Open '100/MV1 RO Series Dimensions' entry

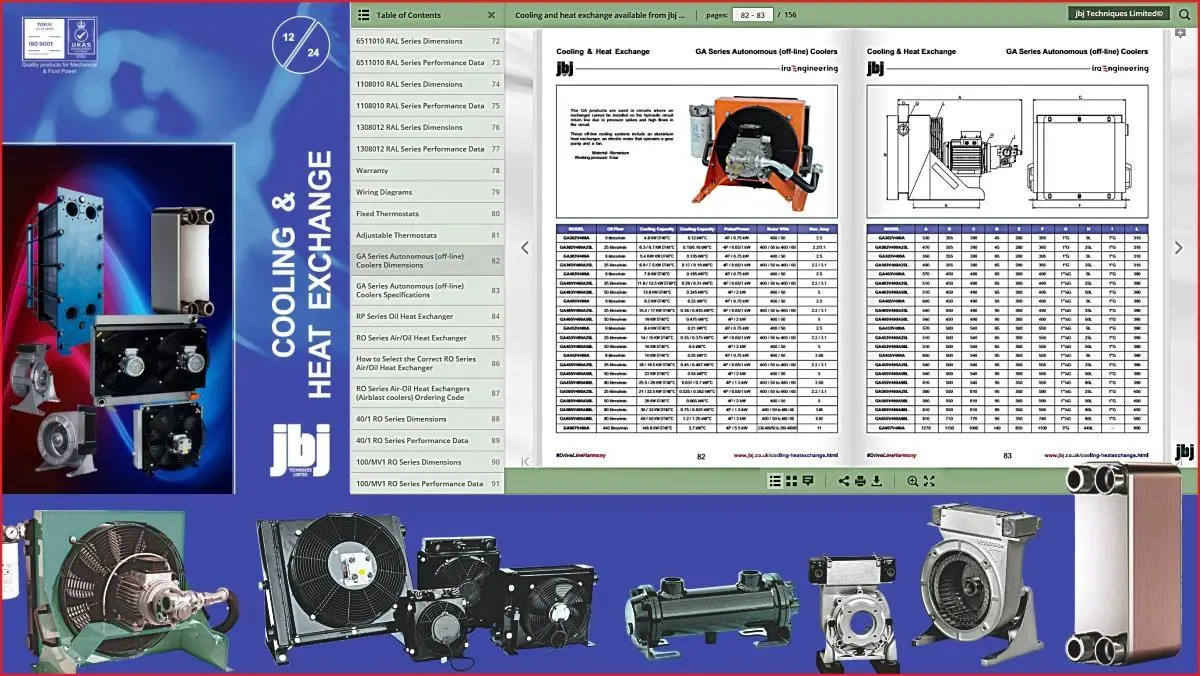427,462
